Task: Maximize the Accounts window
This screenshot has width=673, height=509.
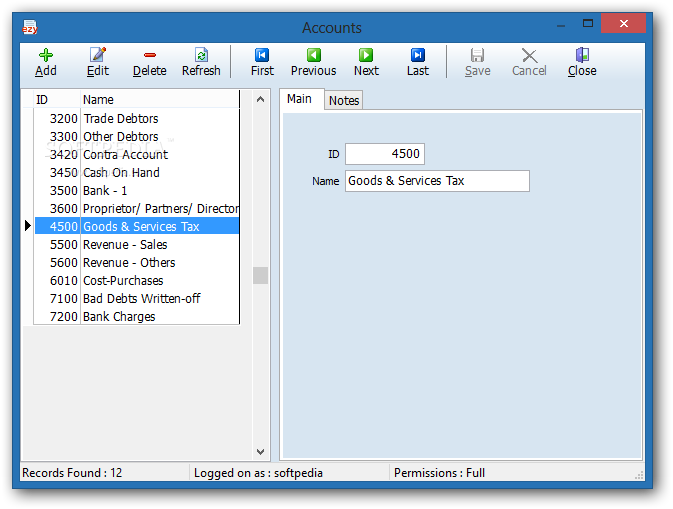Action: click(588, 24)
